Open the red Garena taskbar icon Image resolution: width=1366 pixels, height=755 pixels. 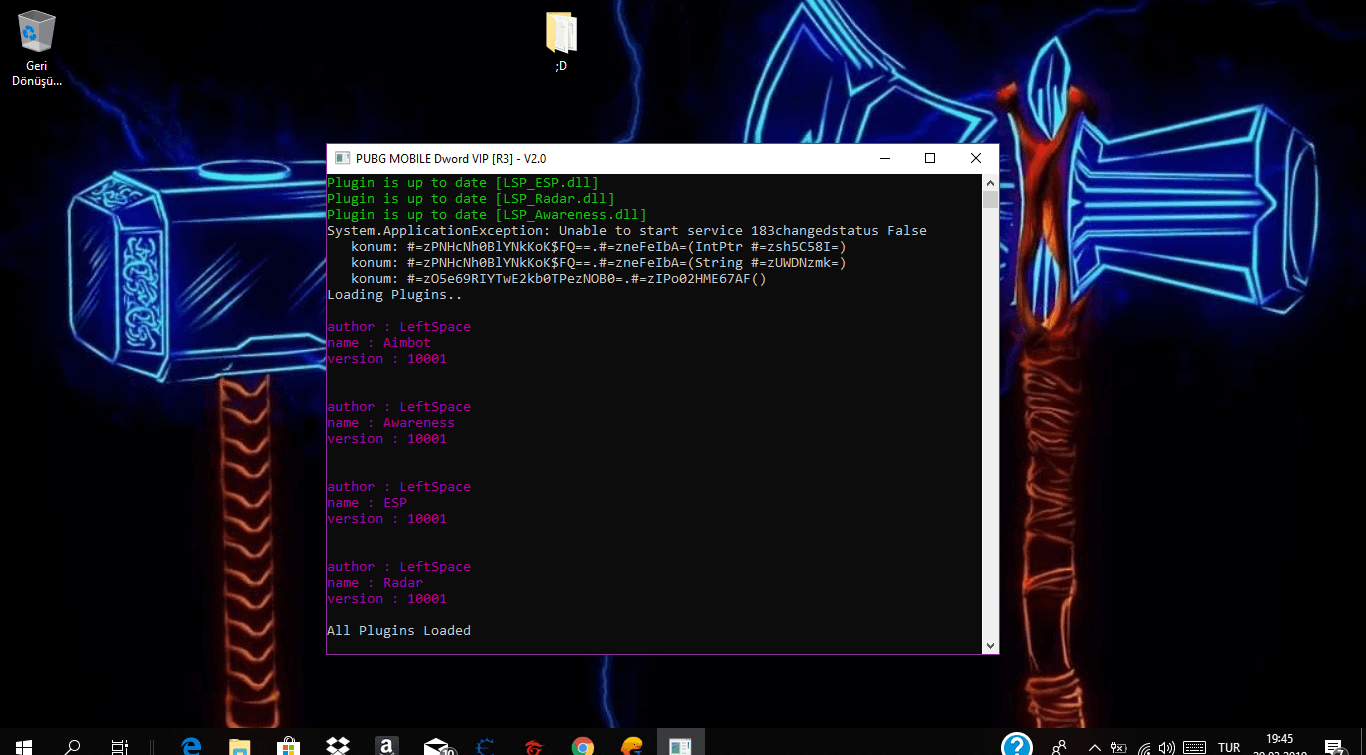click(534, 746)
